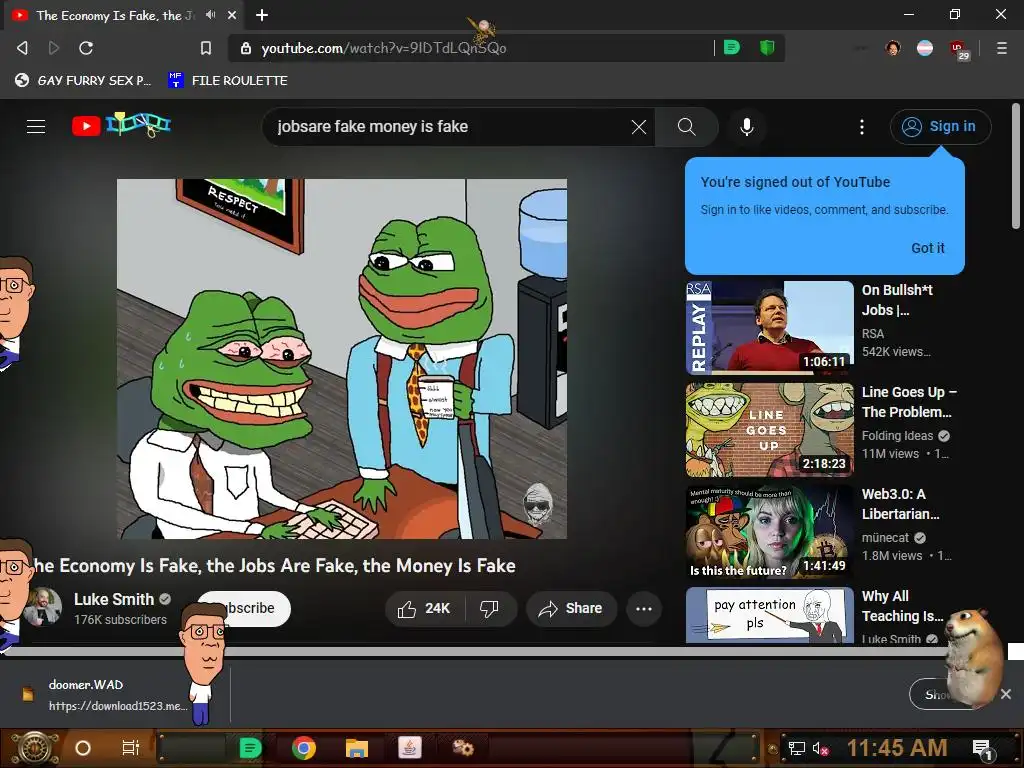Open Task View on the taskbar
The width and height of the screenshot is (1024, 768).
[131, 748]
